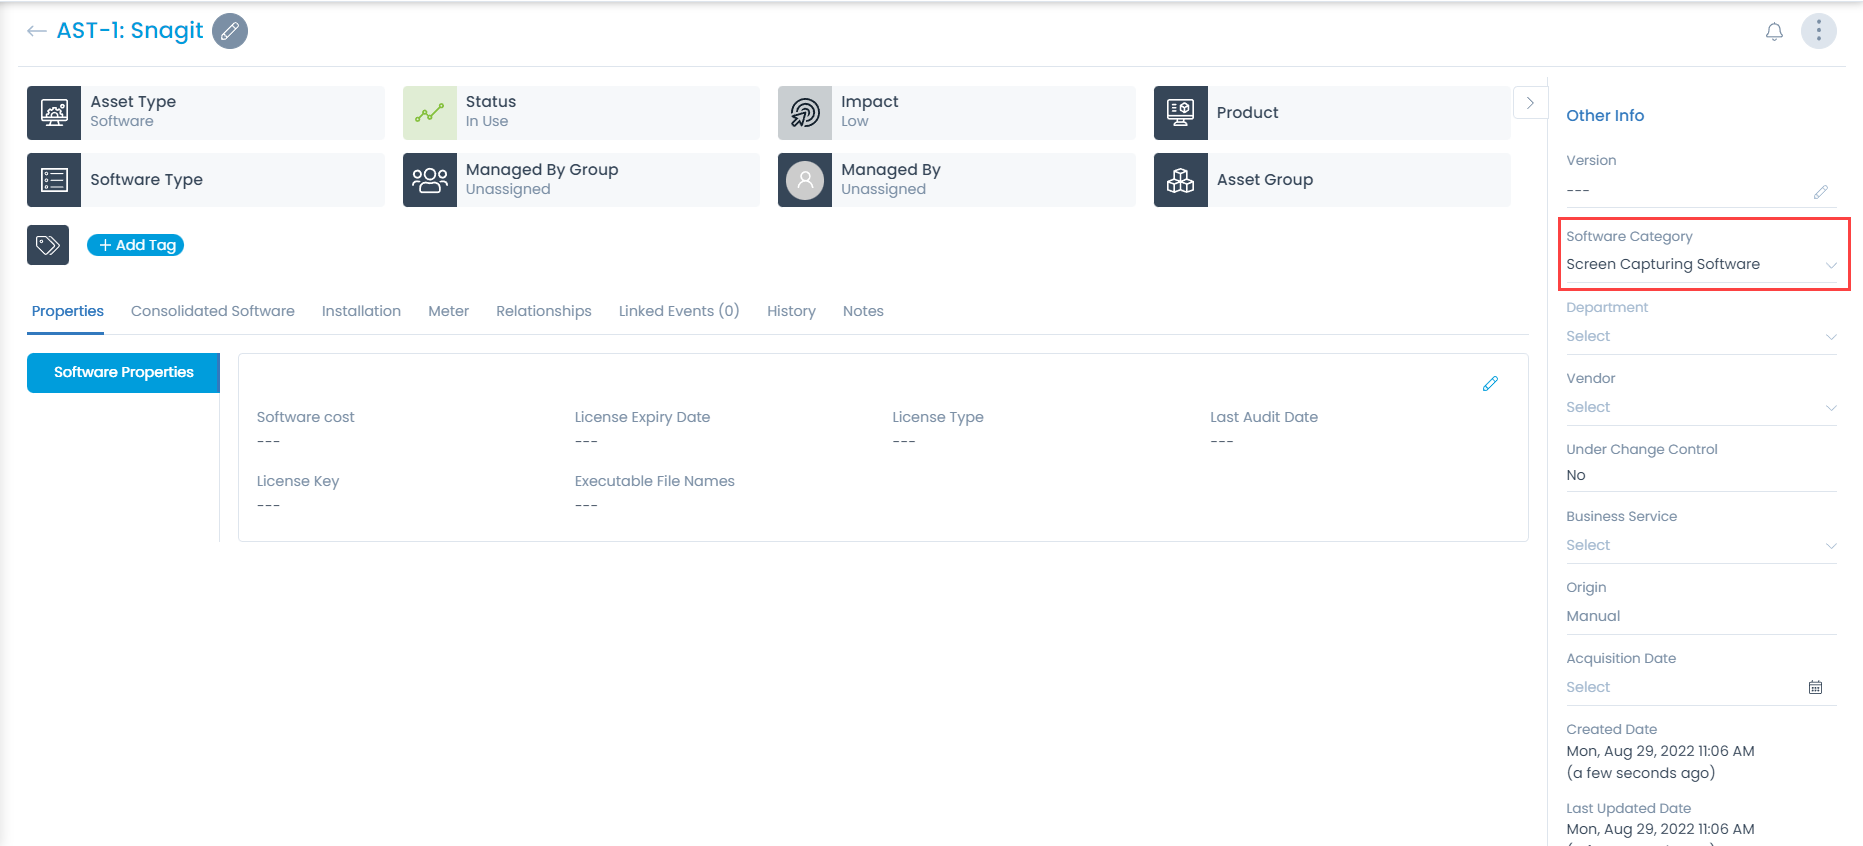This screenshot has height=846, width=1863.
Task: Click the Other Info heading
Action: pyautogui.click(x=1605, y=115)
